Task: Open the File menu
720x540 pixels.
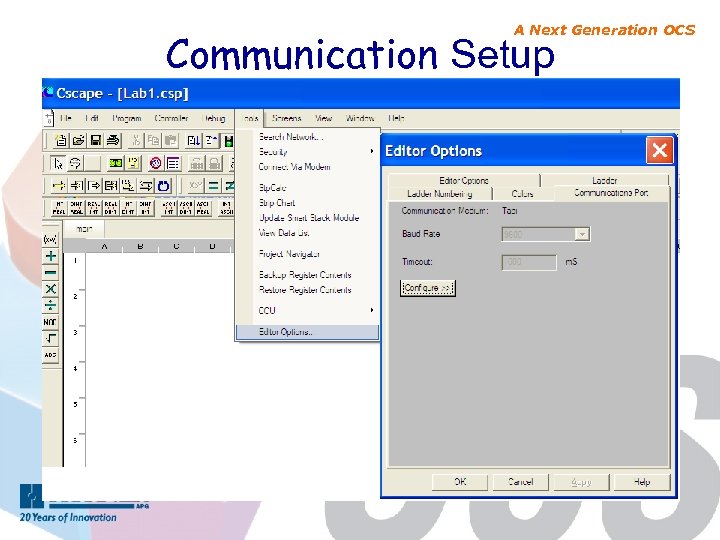Action: tap(66, 118)
